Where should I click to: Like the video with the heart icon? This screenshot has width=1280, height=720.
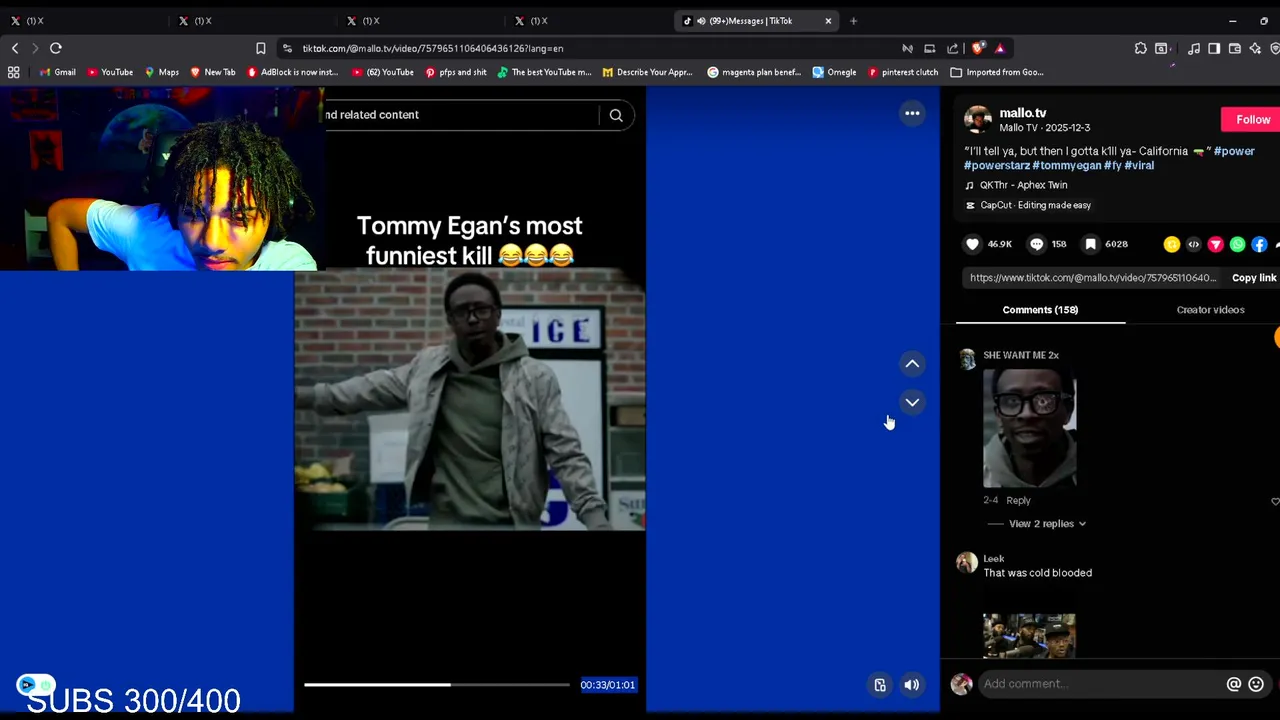coord(972,244)
